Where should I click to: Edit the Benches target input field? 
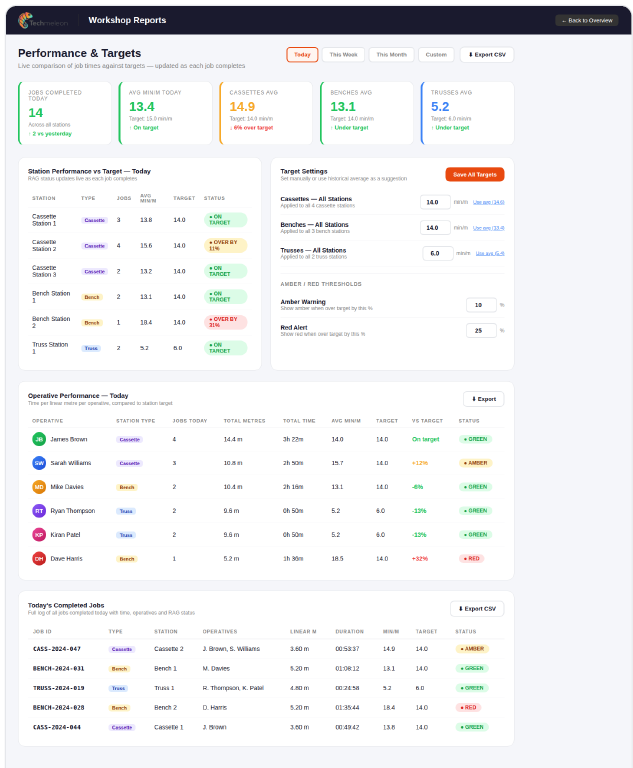435,228
